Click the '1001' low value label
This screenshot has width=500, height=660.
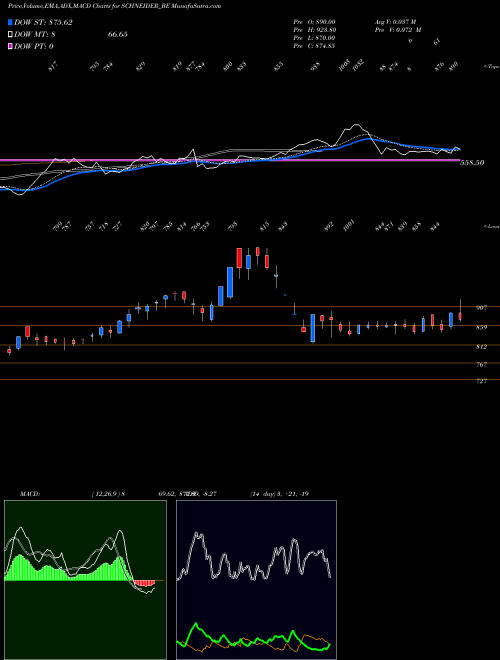coord(349,225)
